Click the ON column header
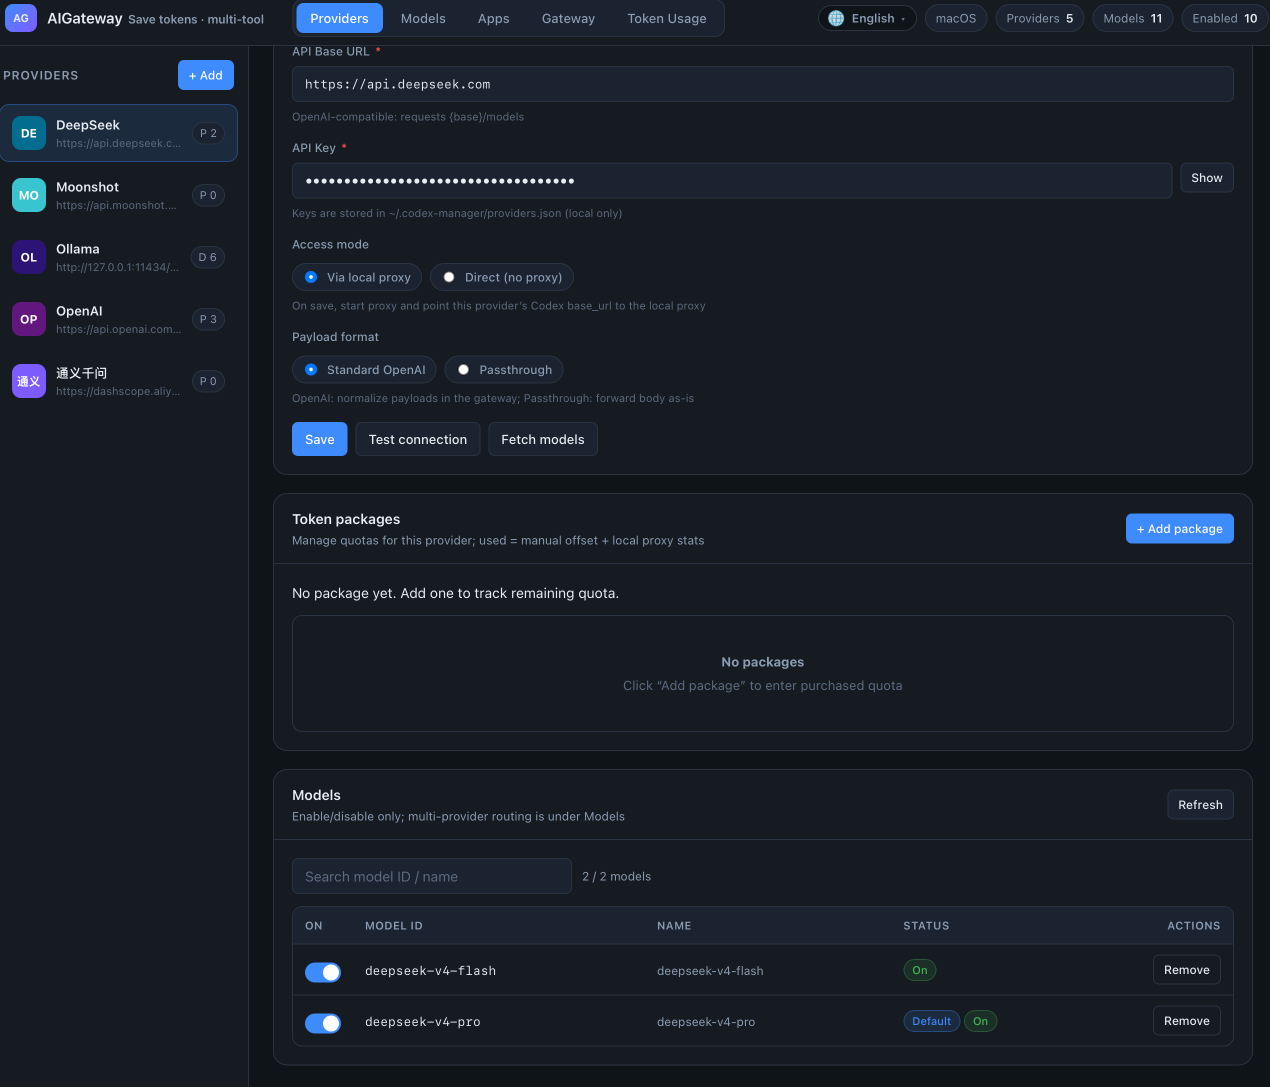Screen dimensions: 1270x1087 click(x=314, y=926)
